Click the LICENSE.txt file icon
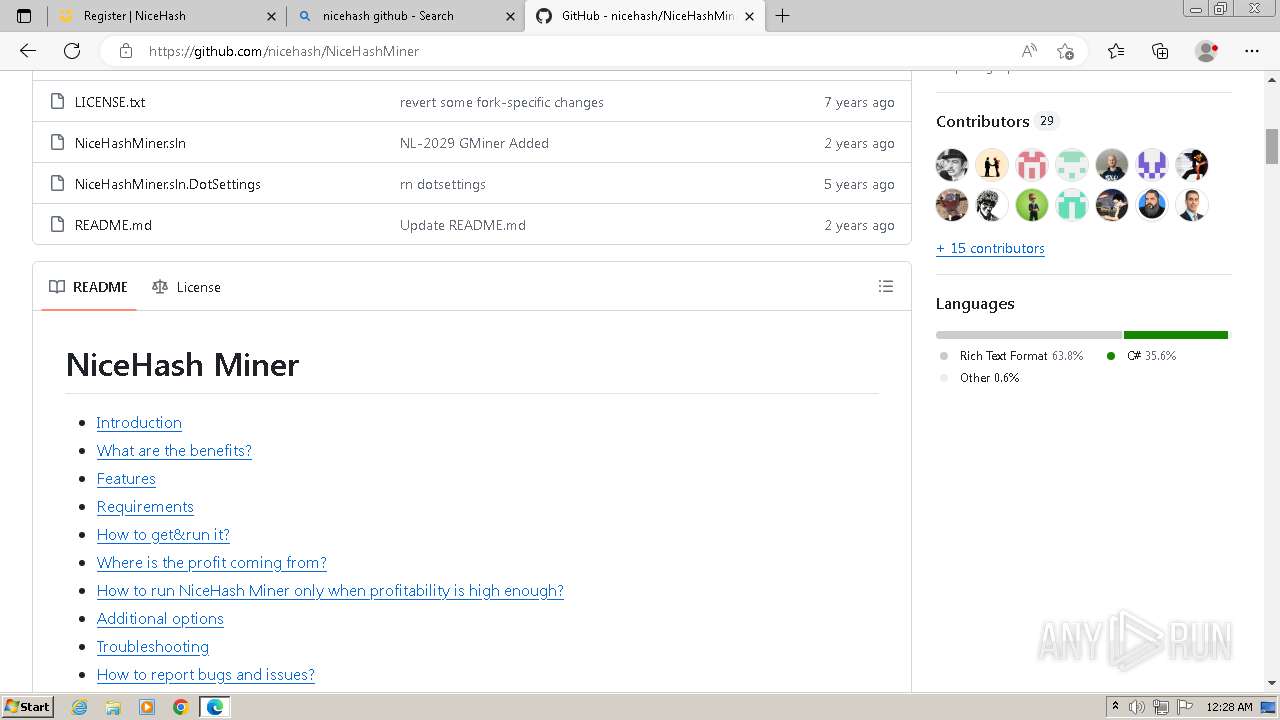 [57, 102]
